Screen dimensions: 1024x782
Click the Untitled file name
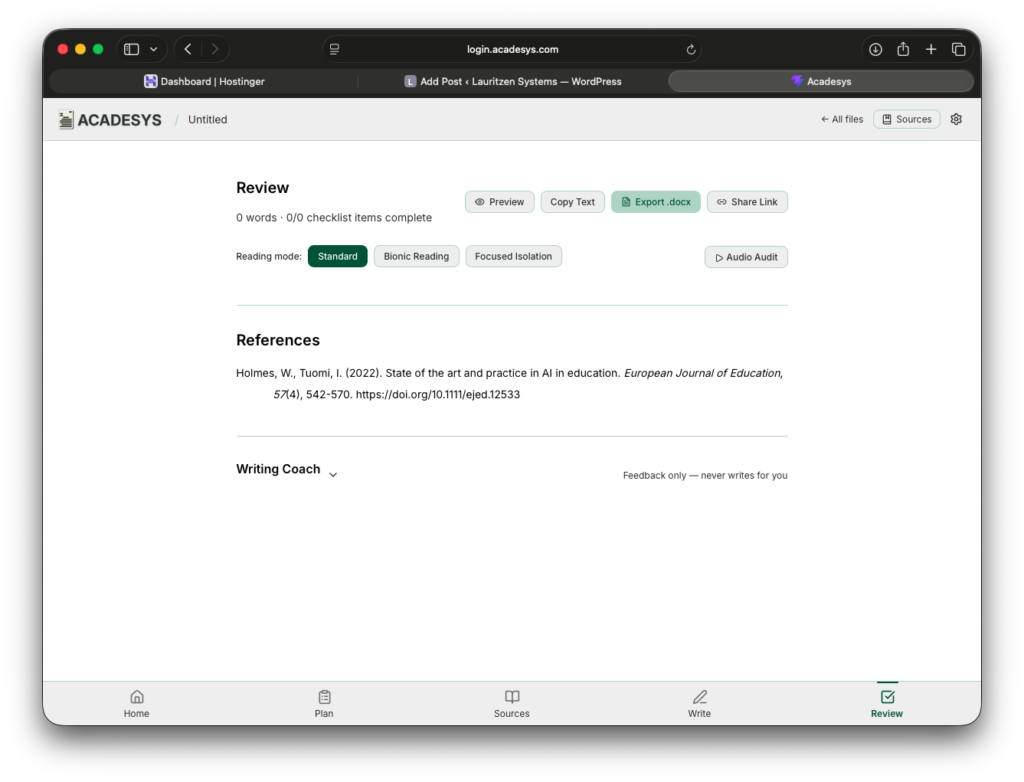pyautogui.click(x=208, y=120)
